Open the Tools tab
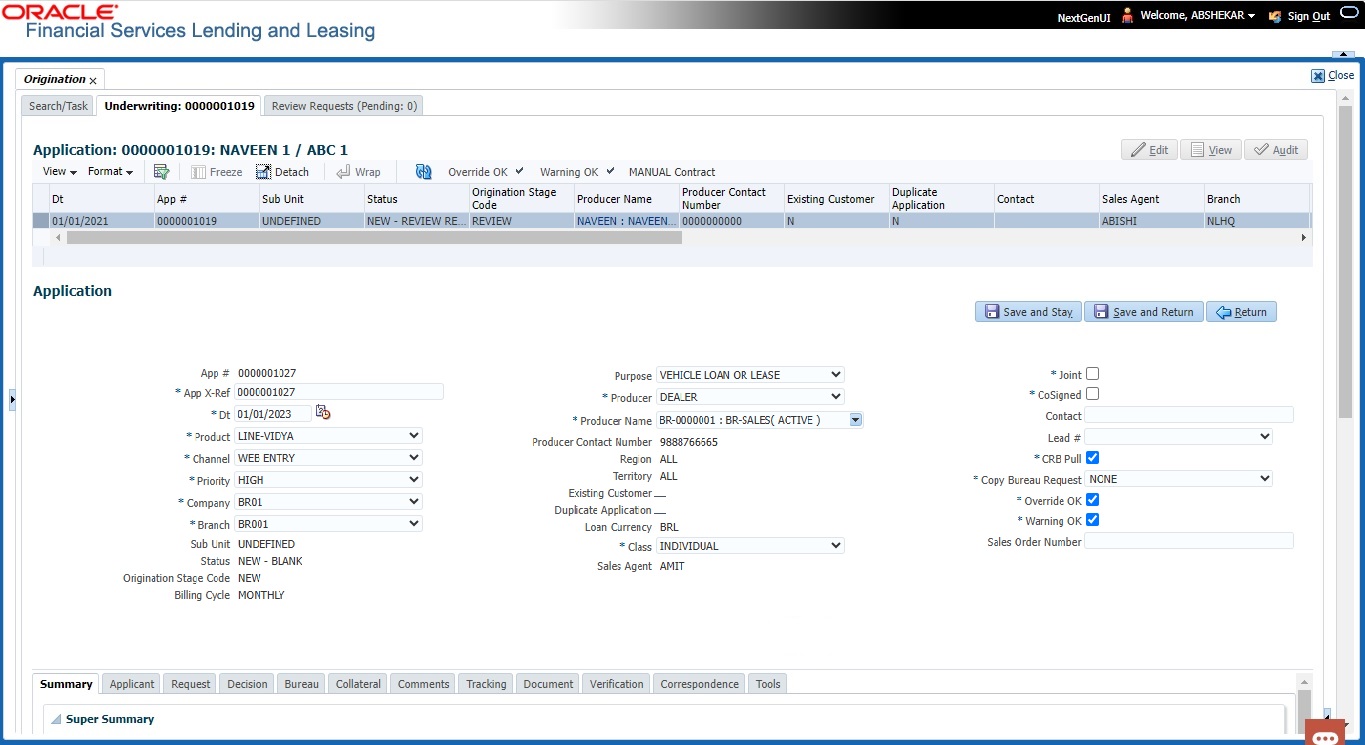Viewport: 1365px width, 745px height. point(768,684)
